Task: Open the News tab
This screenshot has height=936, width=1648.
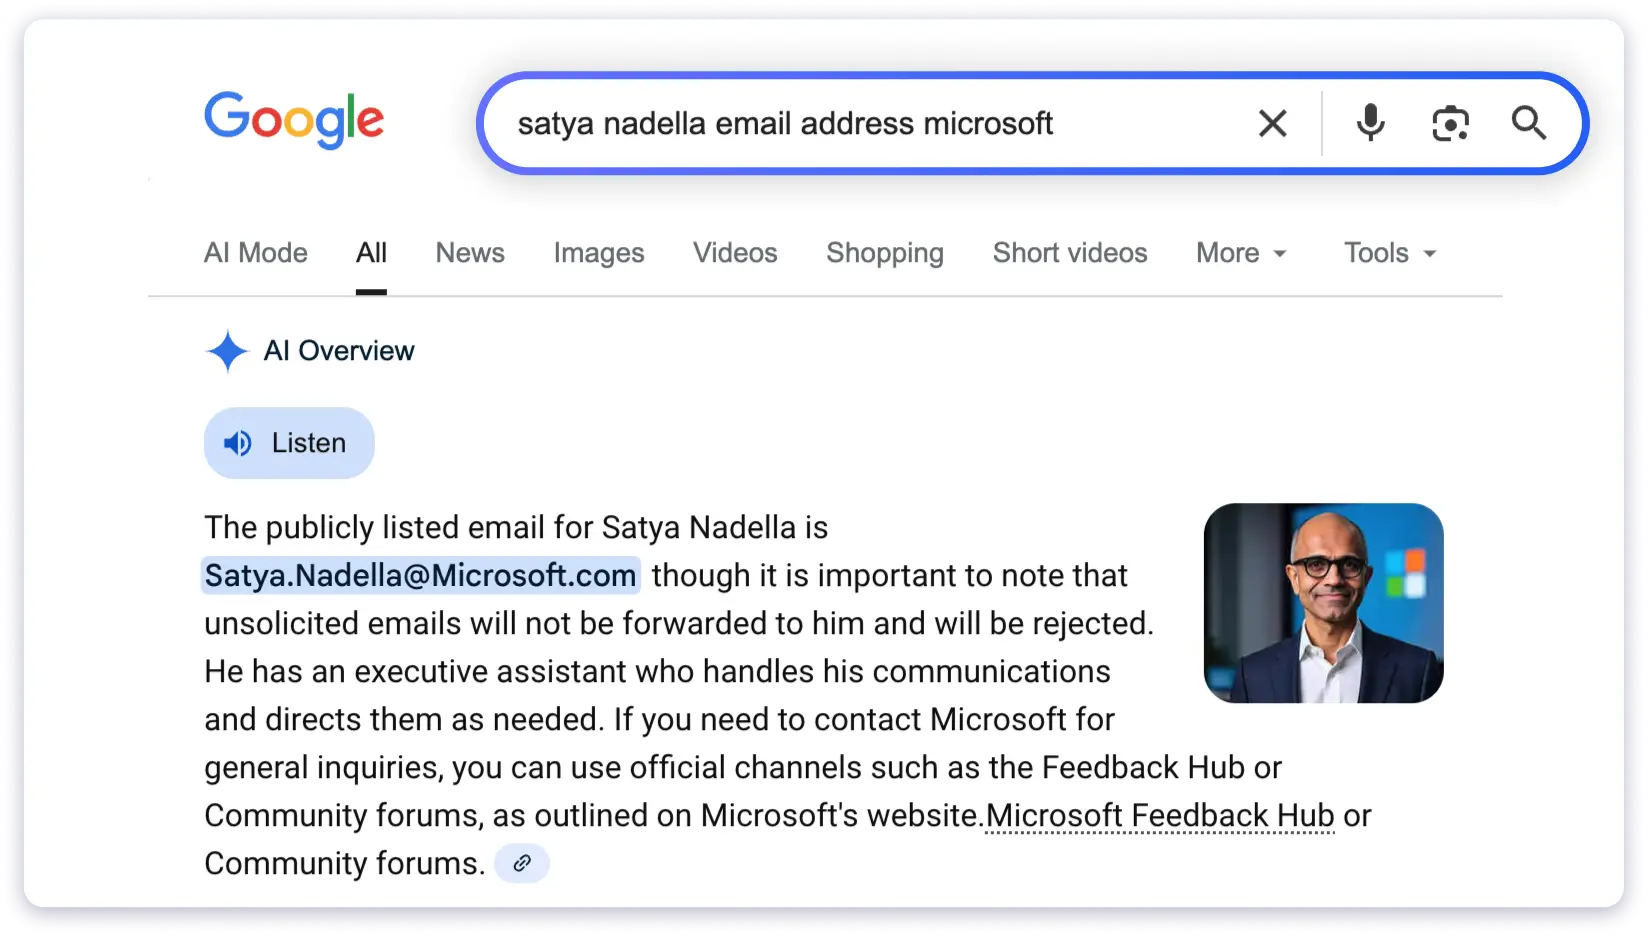Action: (x=469, y=253)
